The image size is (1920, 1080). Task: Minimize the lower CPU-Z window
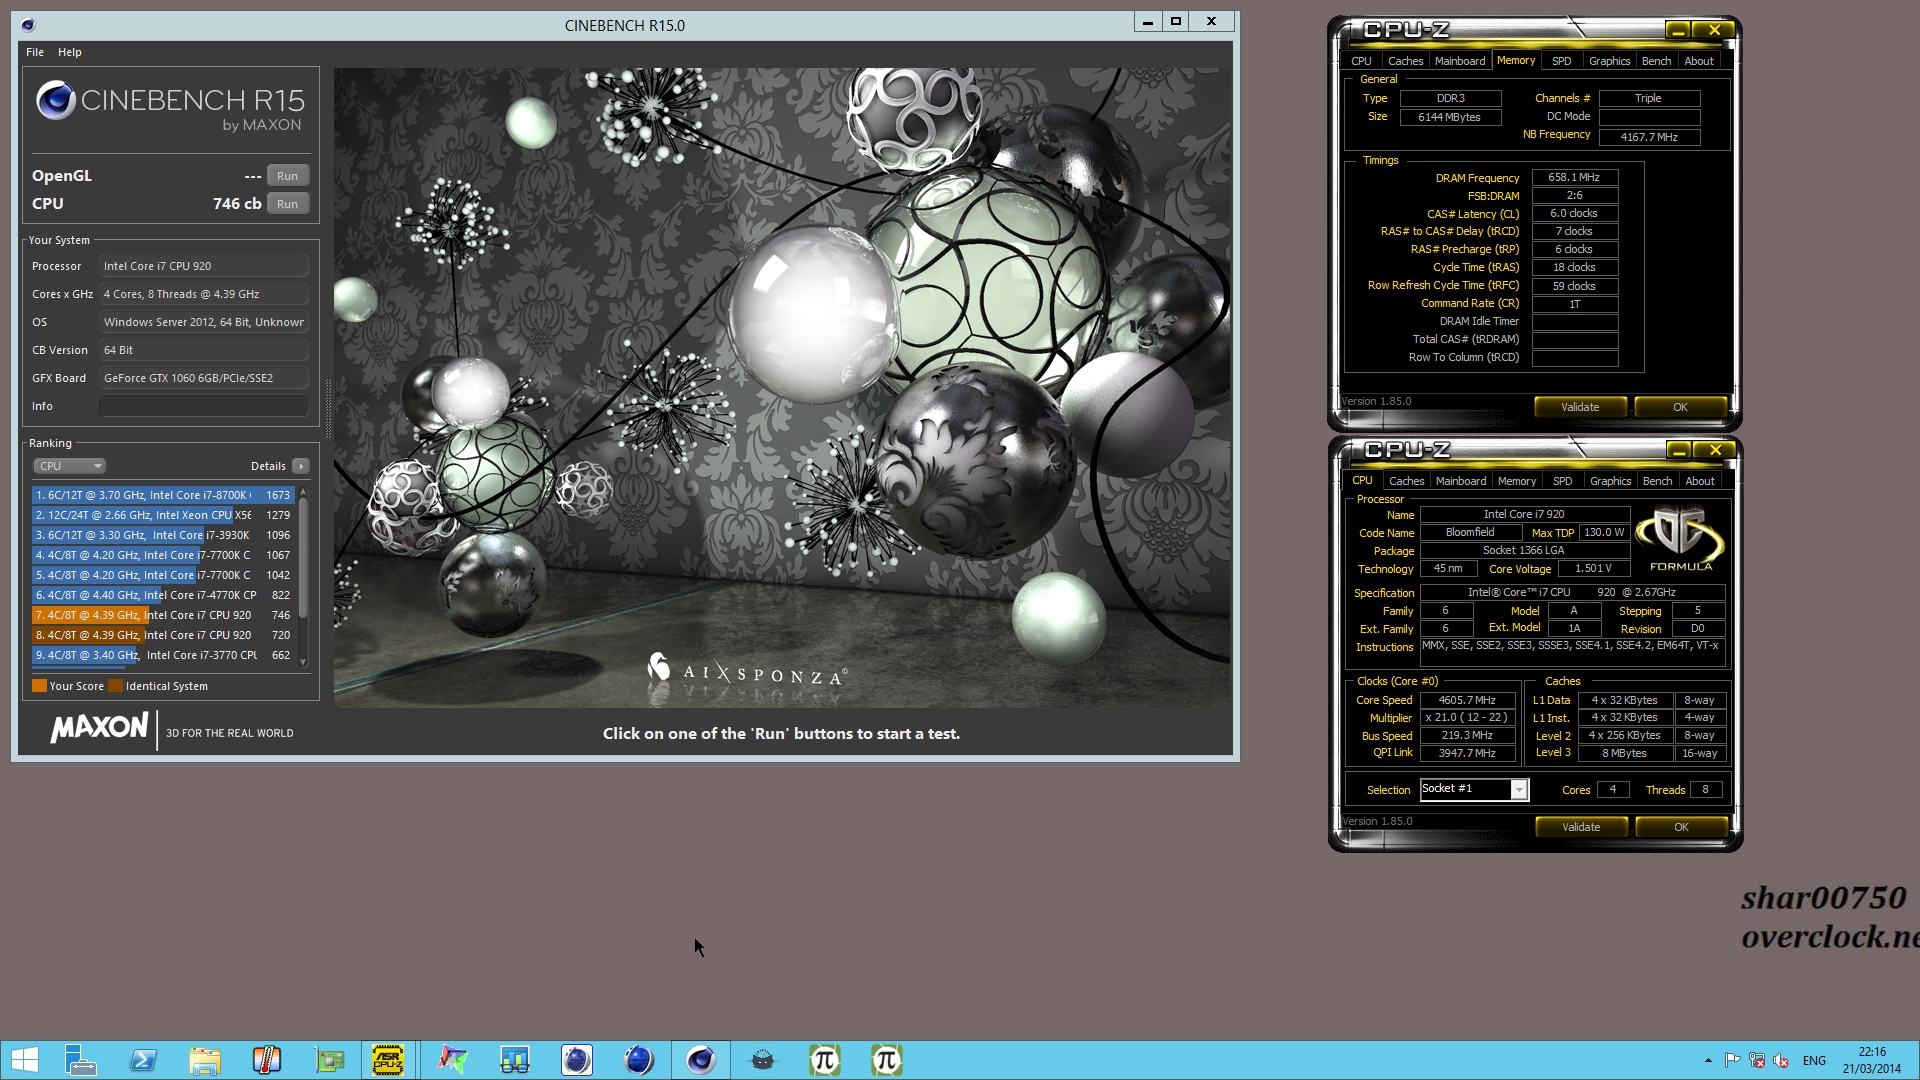point(1679,450)
